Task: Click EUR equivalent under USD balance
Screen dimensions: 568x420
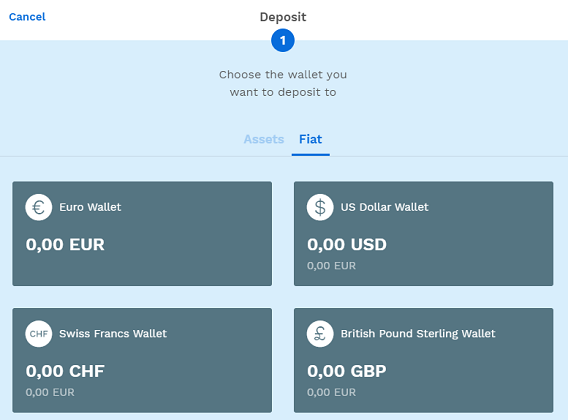Action: (x=331, y=266)
